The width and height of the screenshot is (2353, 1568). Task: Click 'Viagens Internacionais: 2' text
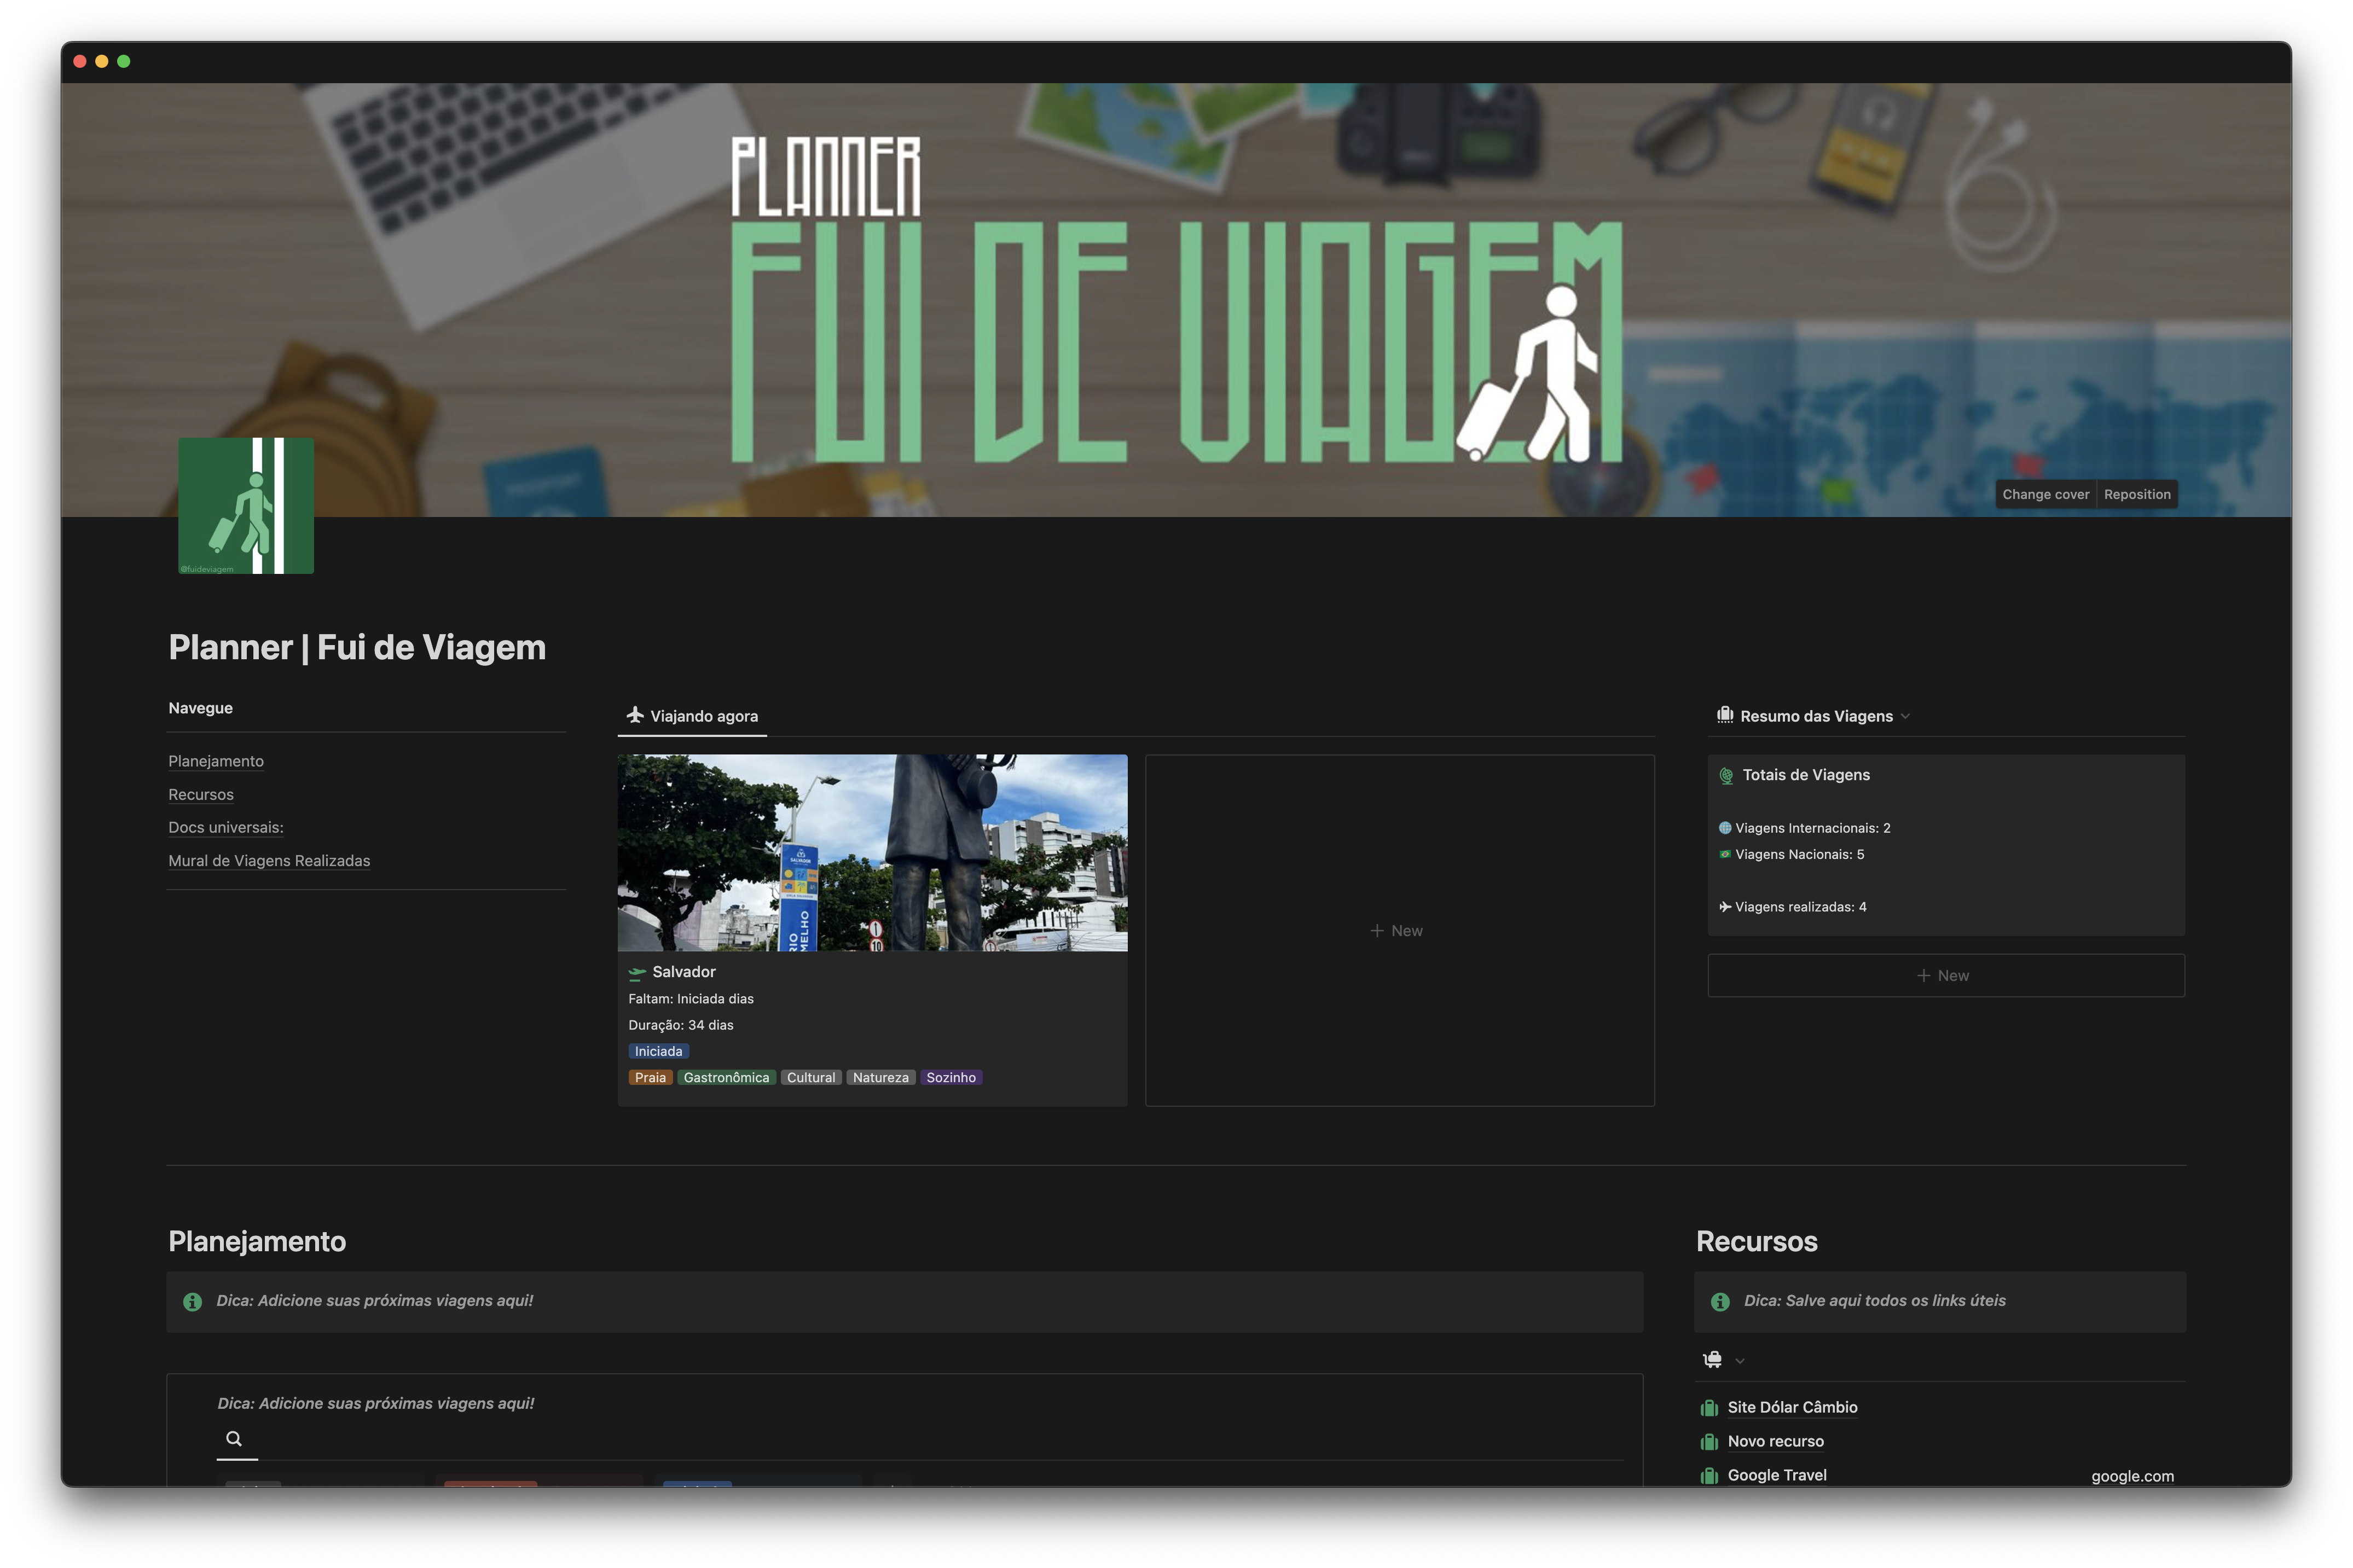pyautogui.click(x=1812, y=828)
